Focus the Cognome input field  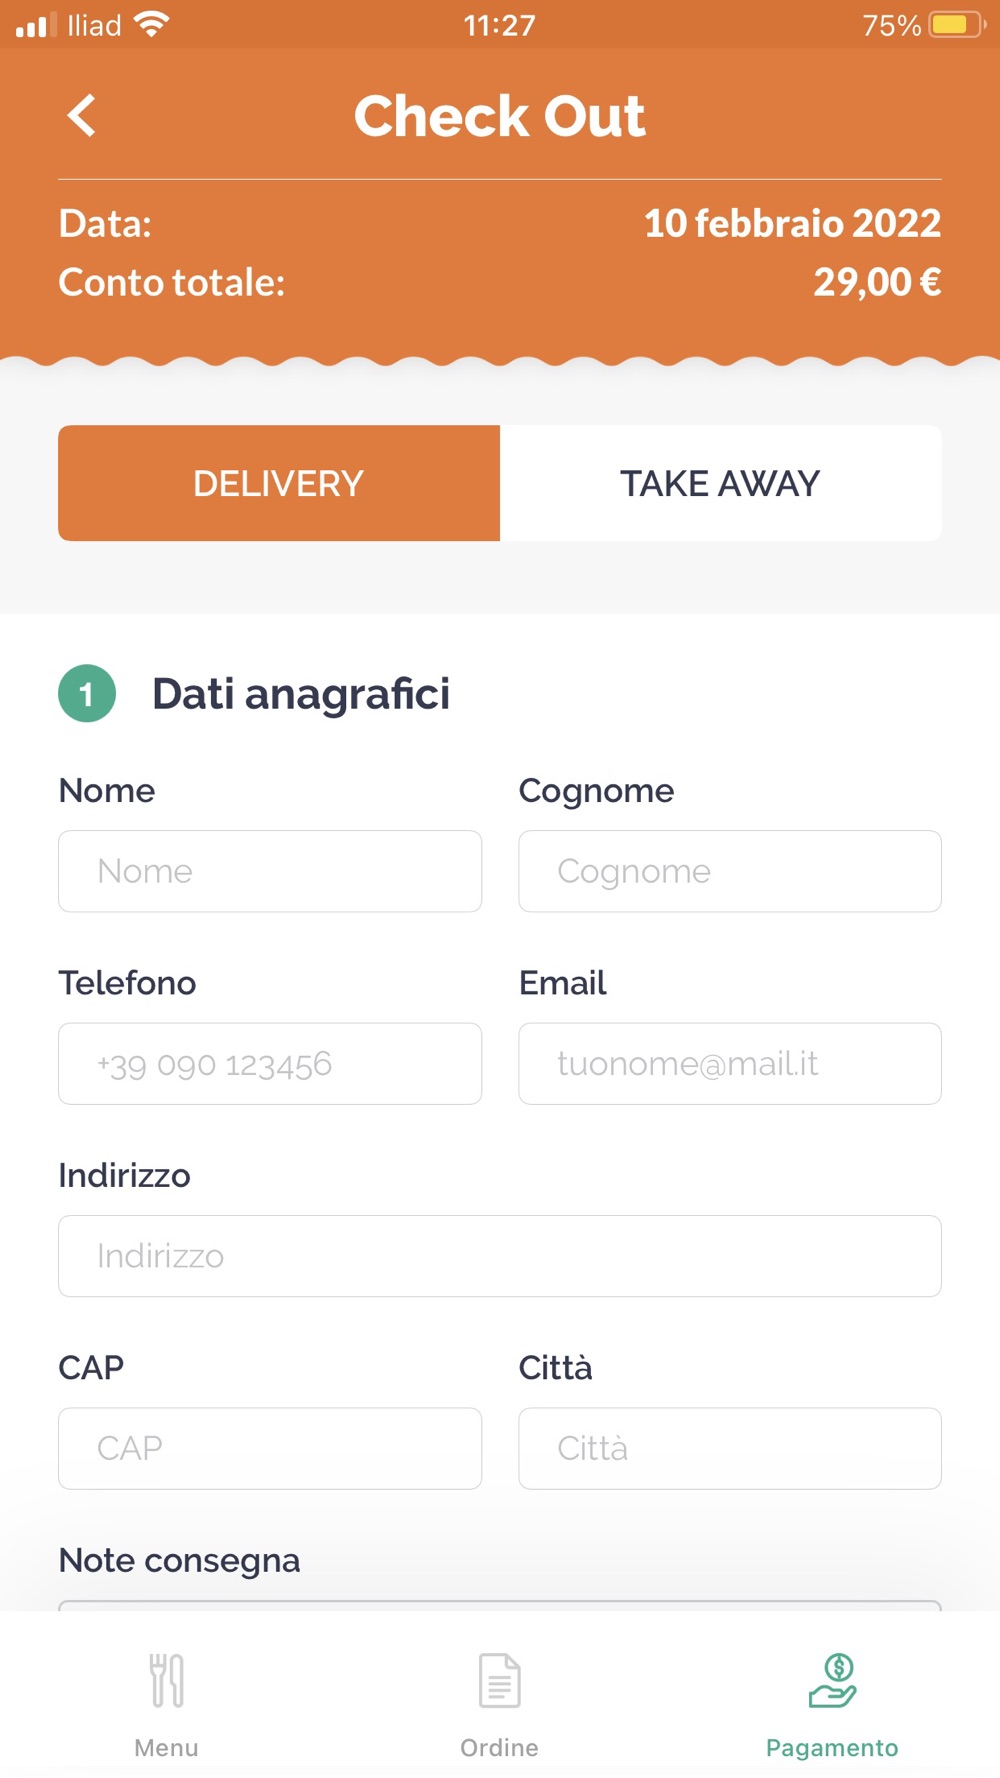click(730, 871)
